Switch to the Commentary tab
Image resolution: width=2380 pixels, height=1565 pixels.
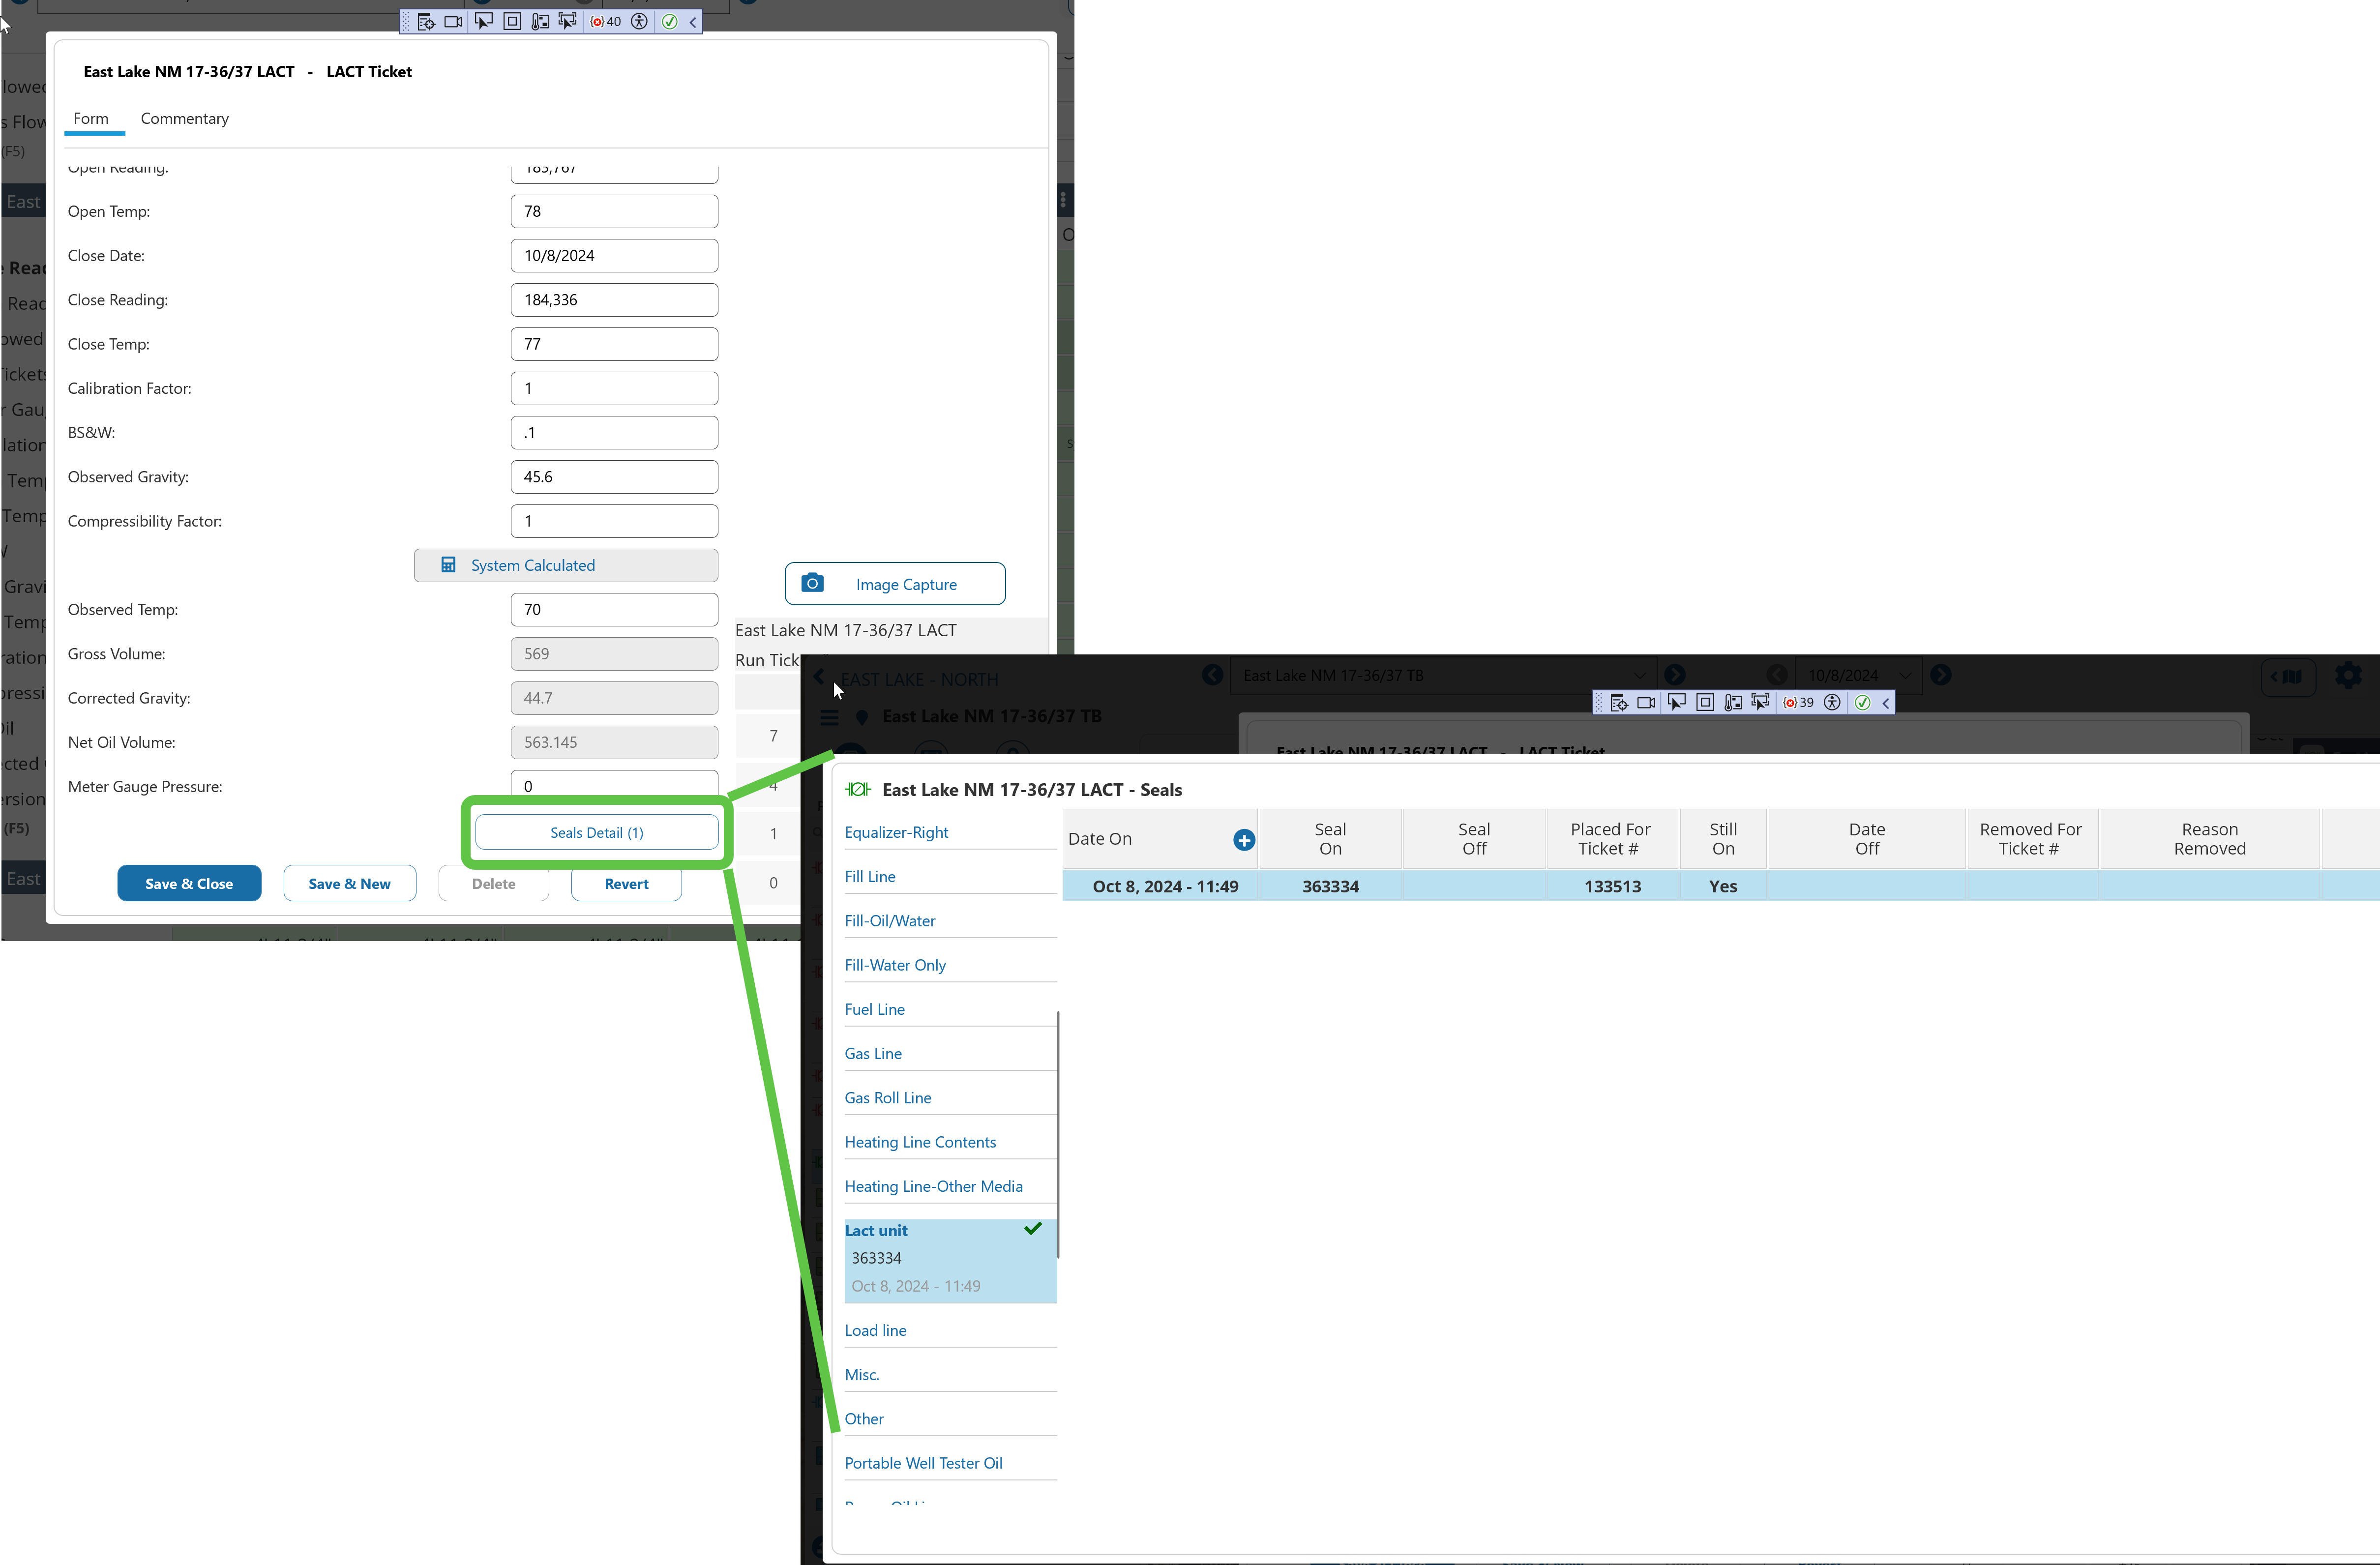point(184,118)
